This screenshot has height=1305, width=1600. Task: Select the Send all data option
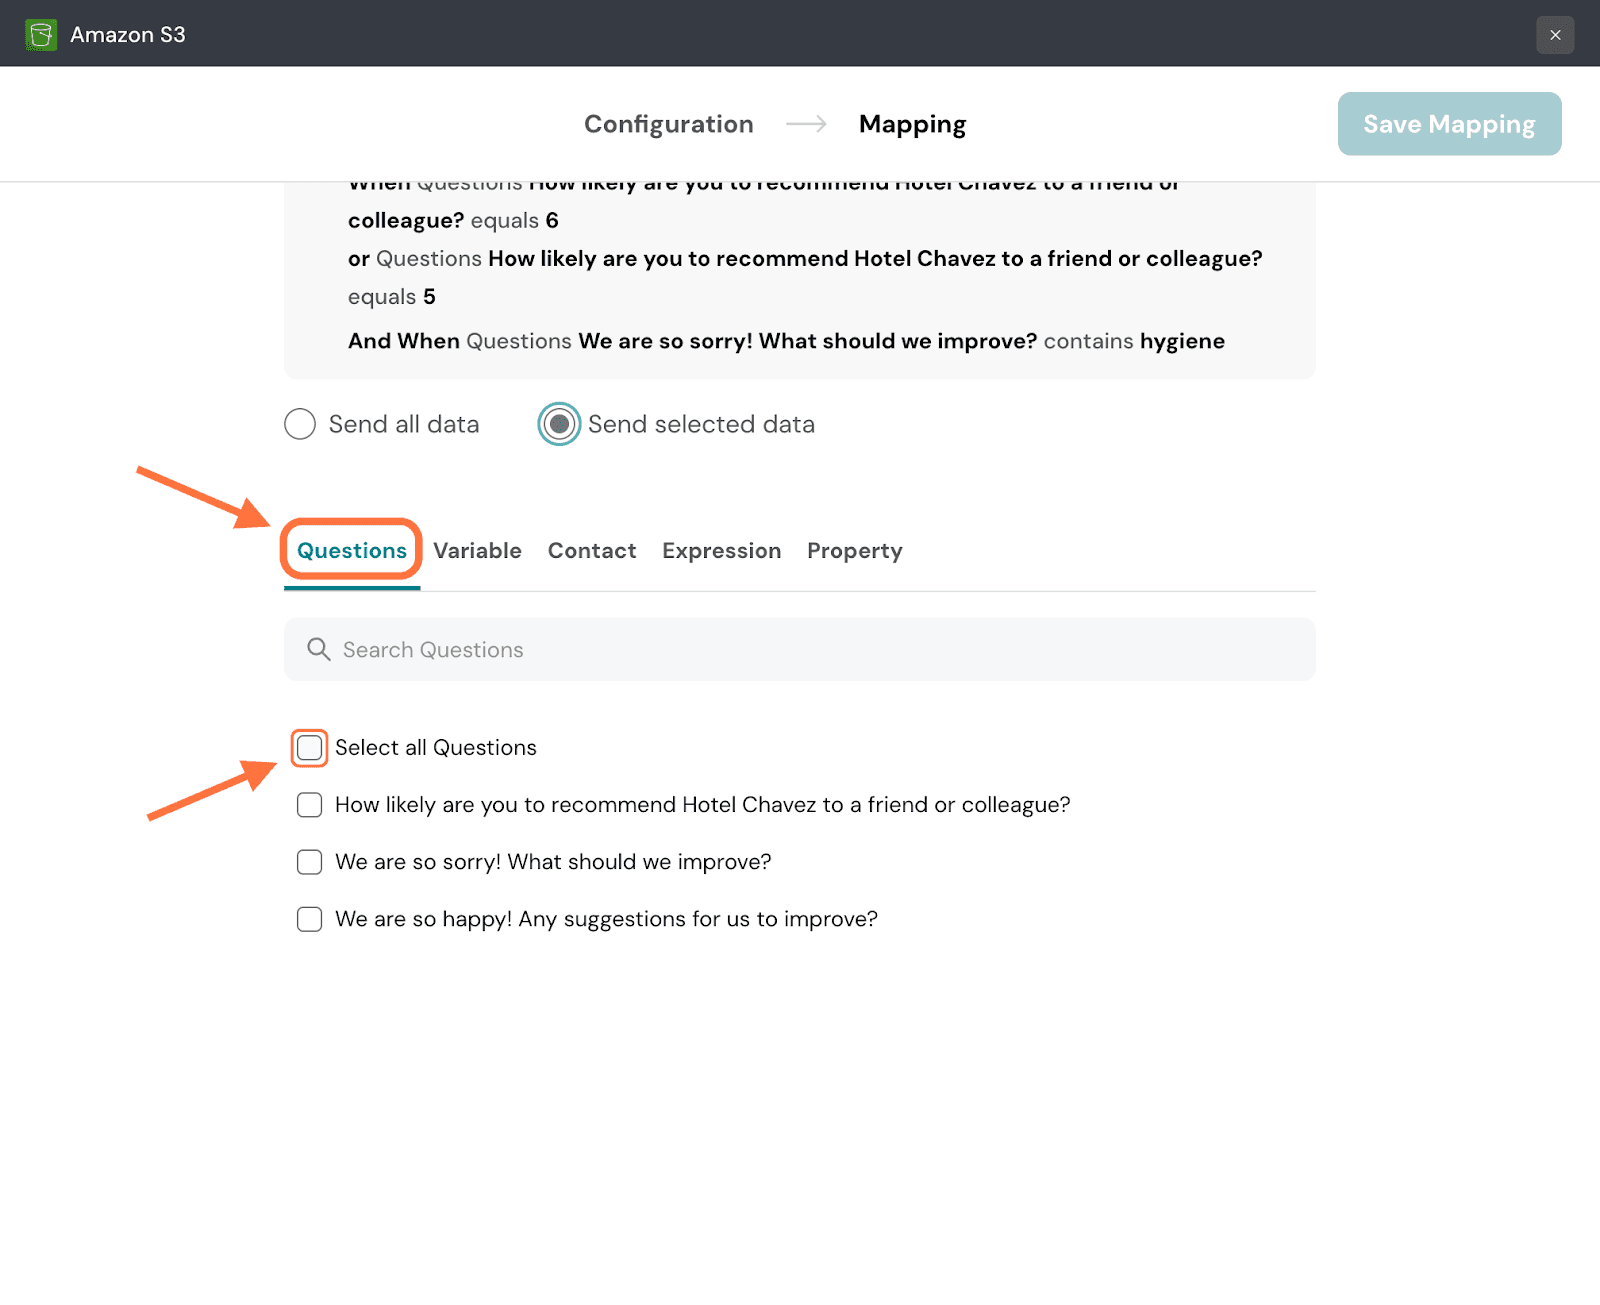[x=300, y=424]
